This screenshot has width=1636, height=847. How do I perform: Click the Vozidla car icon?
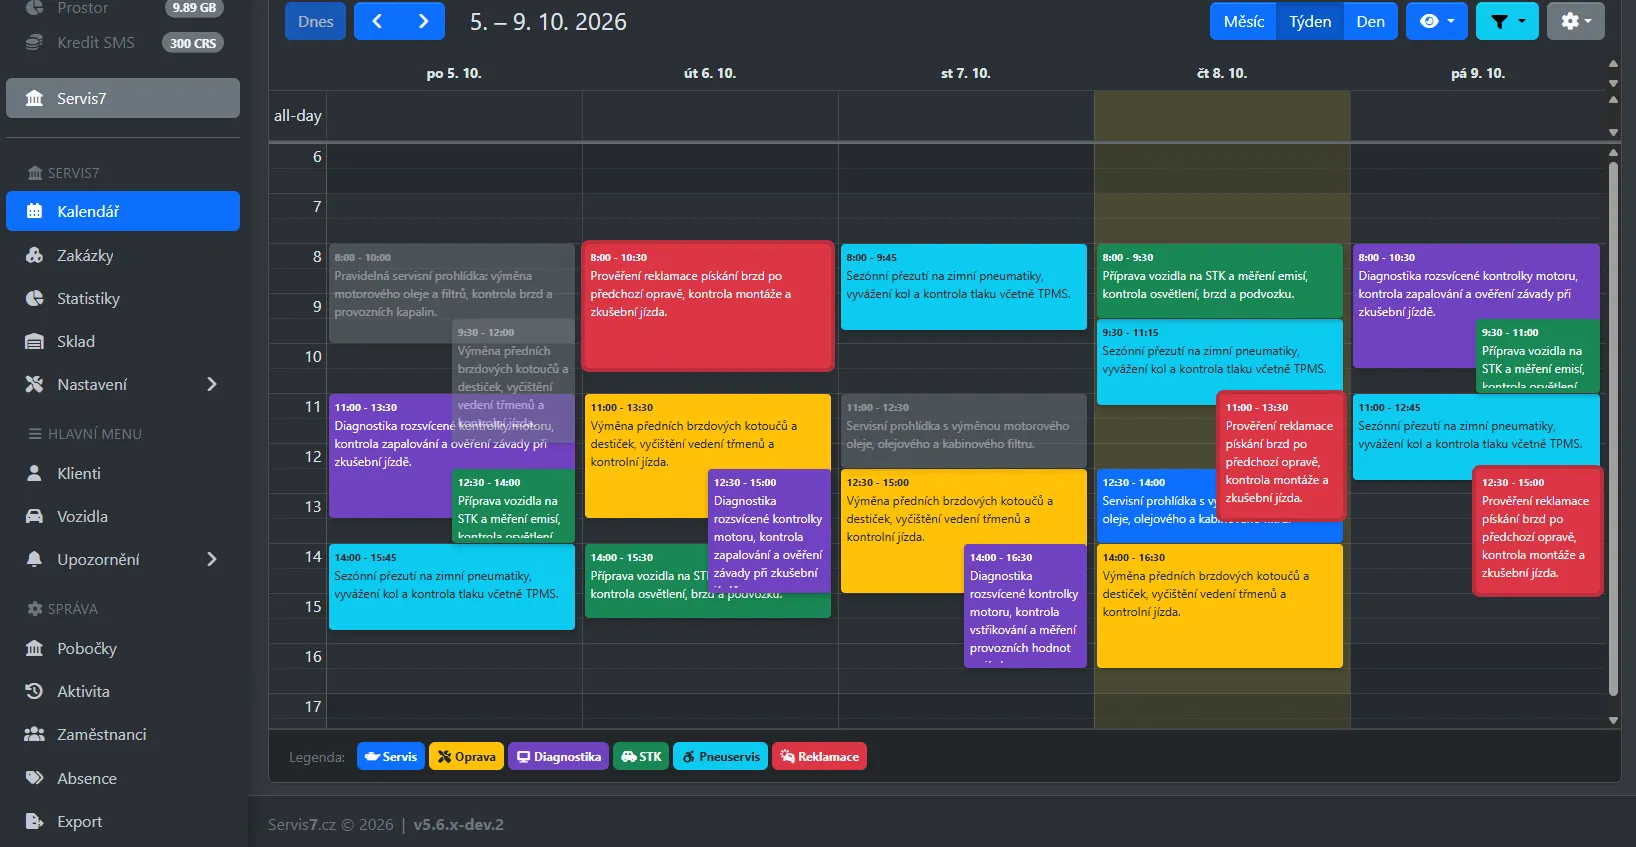pos(34,516)
